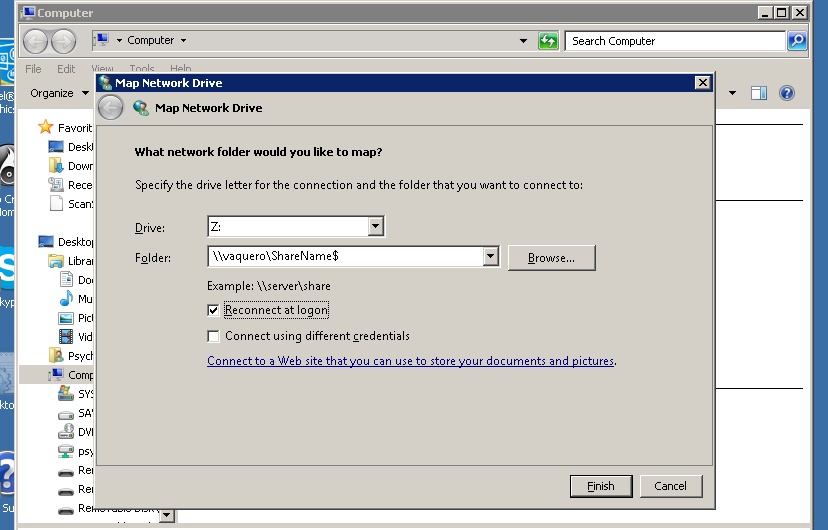Refresh the Computer address bar
Screen dimensions: 828x530
click(548, 41)
